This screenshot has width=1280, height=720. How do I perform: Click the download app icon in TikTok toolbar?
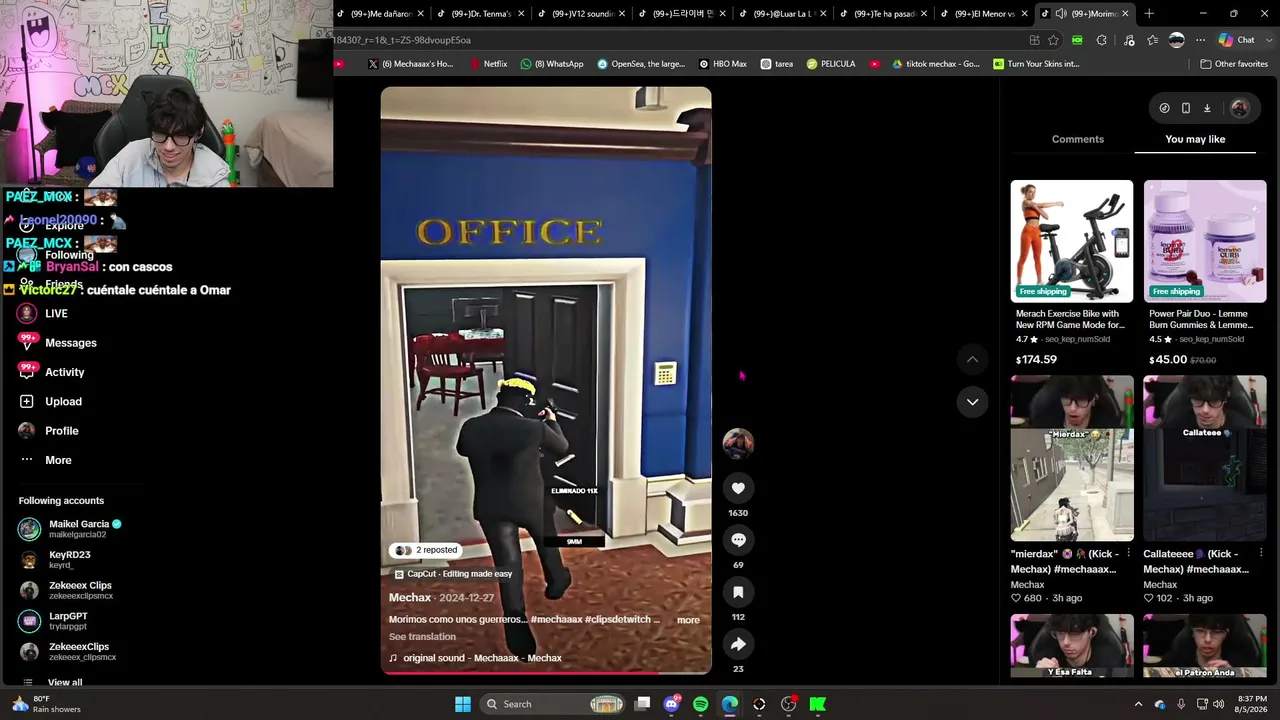click(x=1207, y=108)
